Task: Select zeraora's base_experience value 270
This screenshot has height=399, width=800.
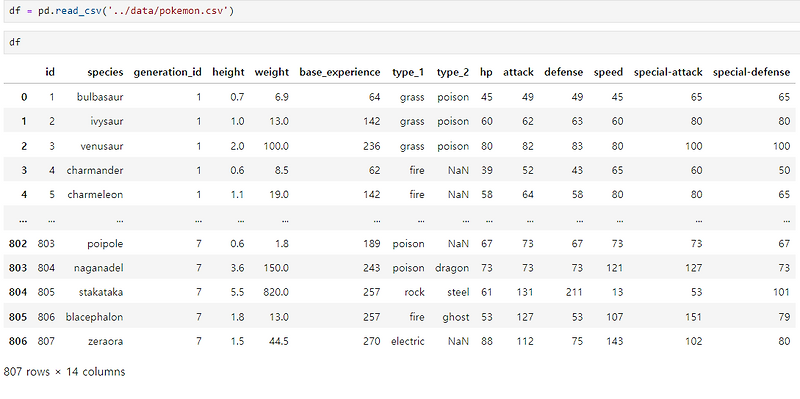Action: point(372,341)
